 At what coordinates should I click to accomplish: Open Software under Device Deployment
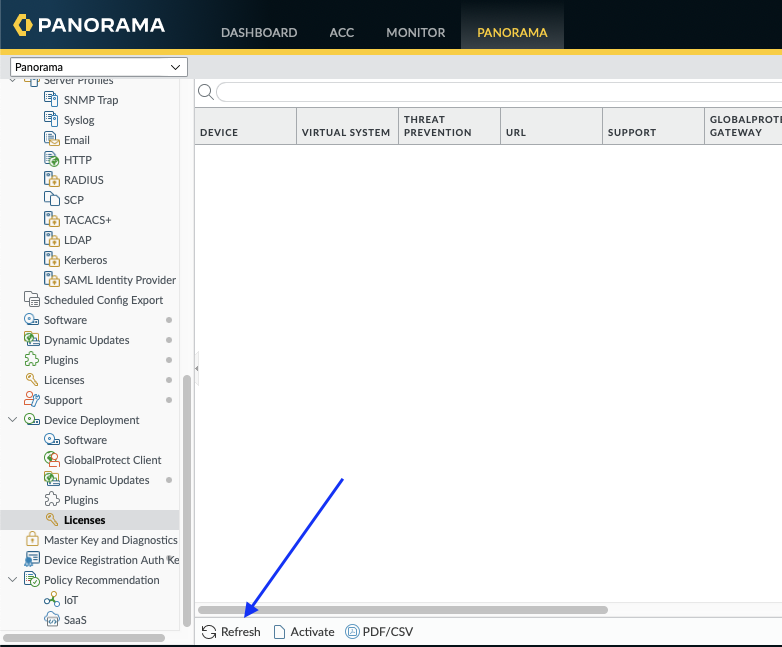click(85, 440)
